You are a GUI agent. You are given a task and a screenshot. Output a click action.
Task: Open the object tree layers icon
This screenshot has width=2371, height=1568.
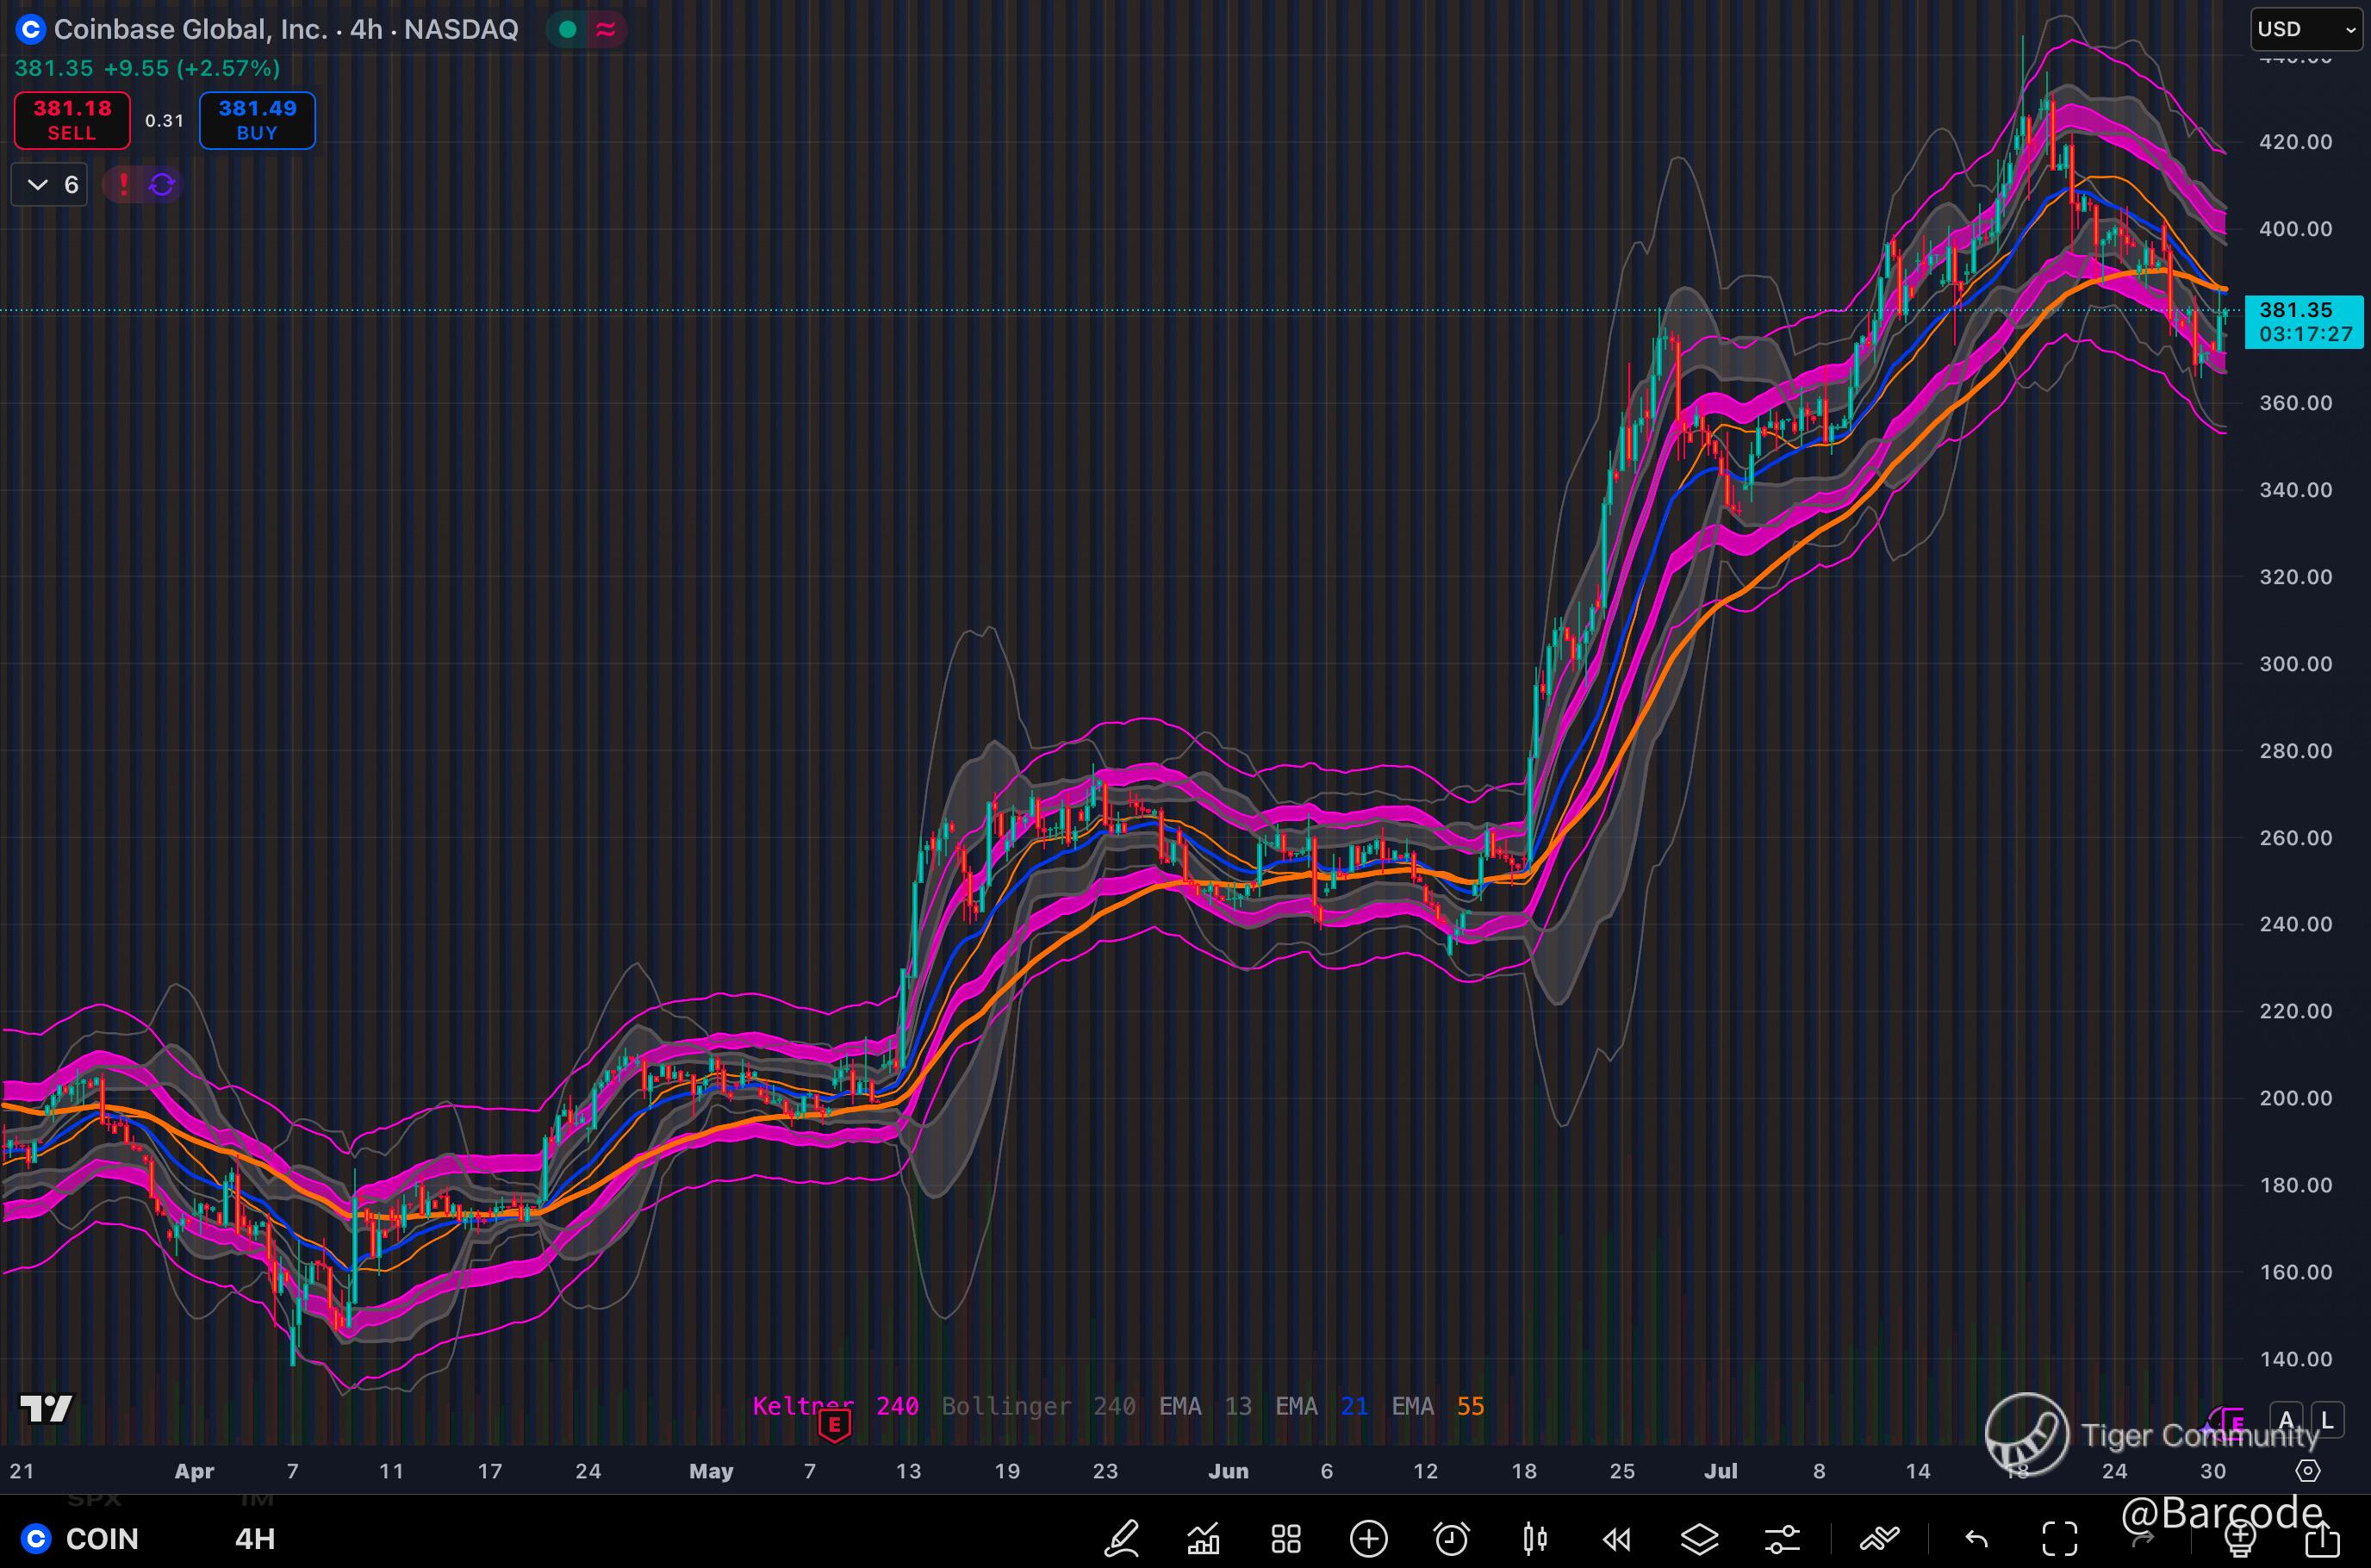click(x=1699, y=1538)
